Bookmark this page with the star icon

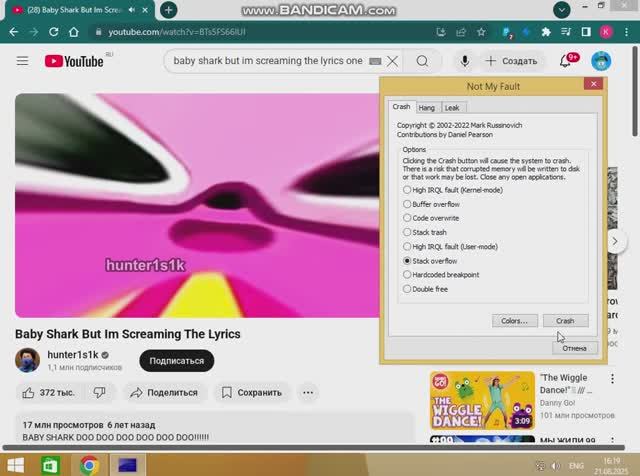coord(481,32)
